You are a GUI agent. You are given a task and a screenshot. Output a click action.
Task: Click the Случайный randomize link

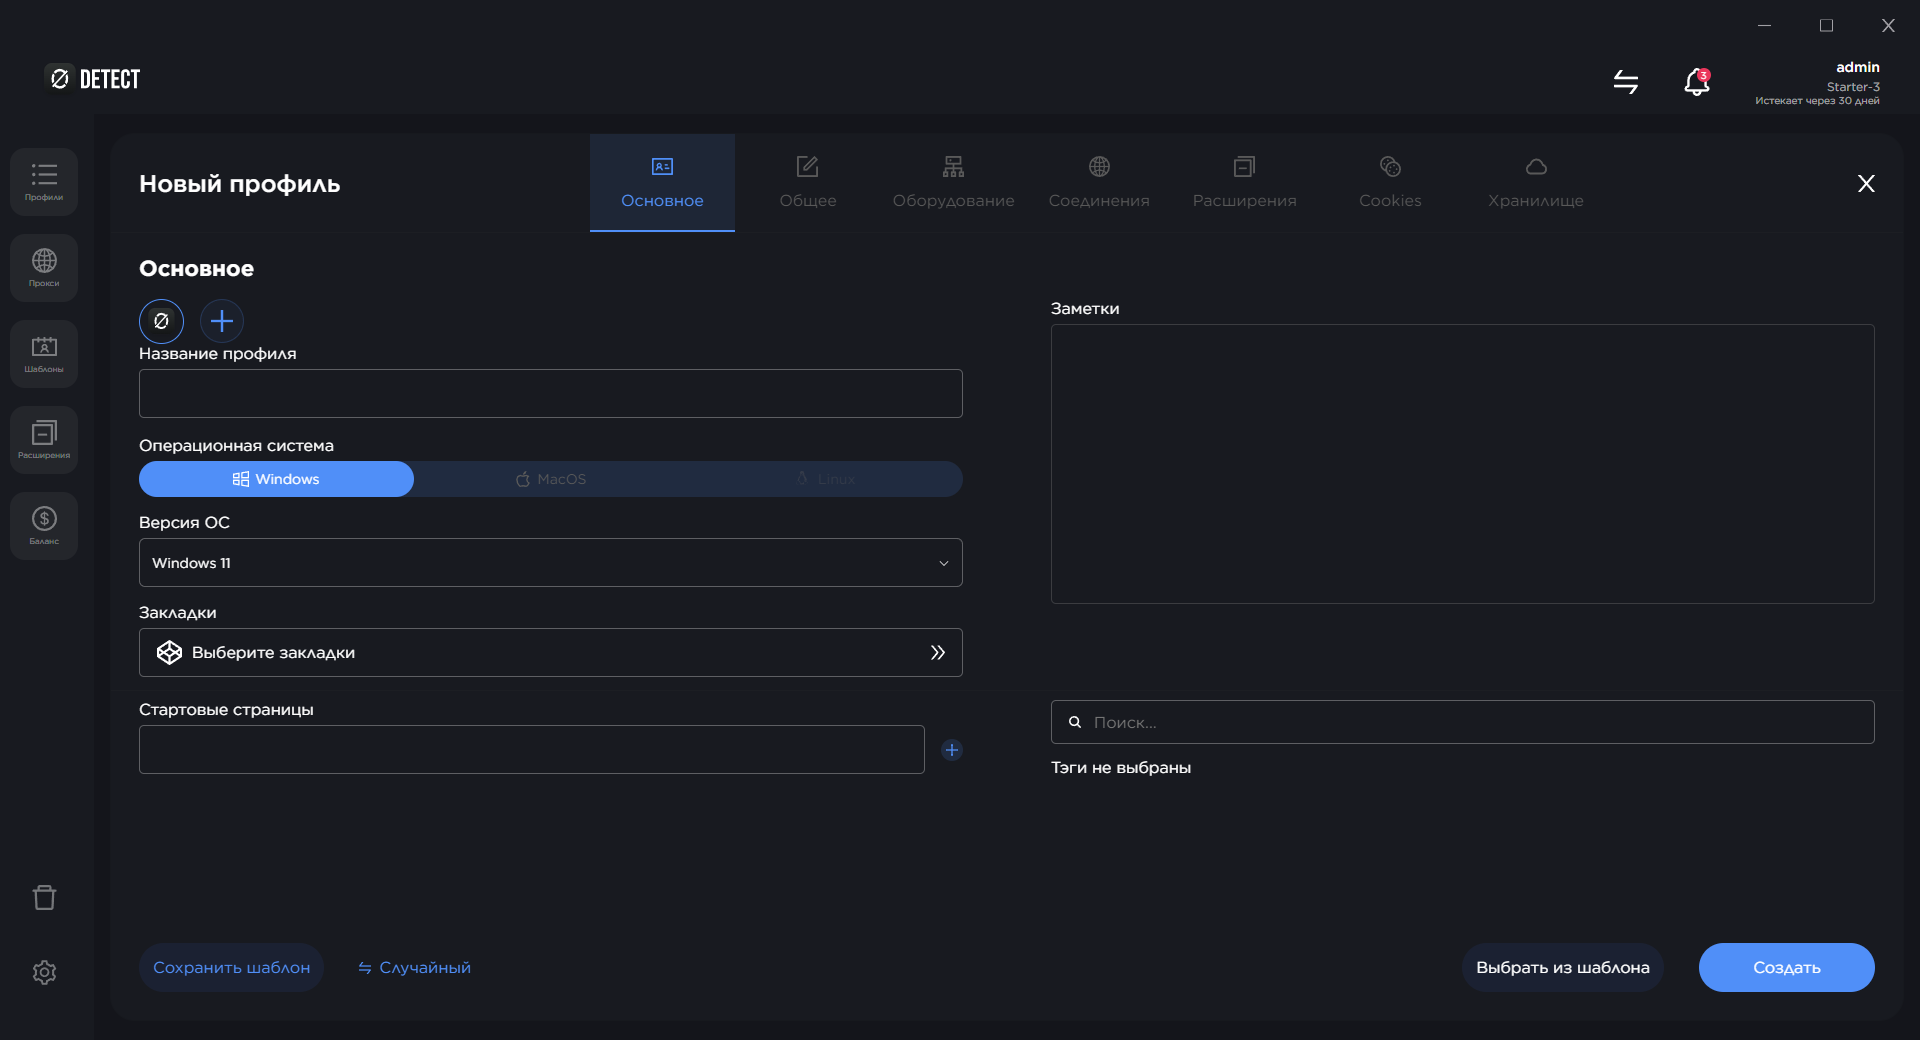pyautogui.click(x=415, y=967)
